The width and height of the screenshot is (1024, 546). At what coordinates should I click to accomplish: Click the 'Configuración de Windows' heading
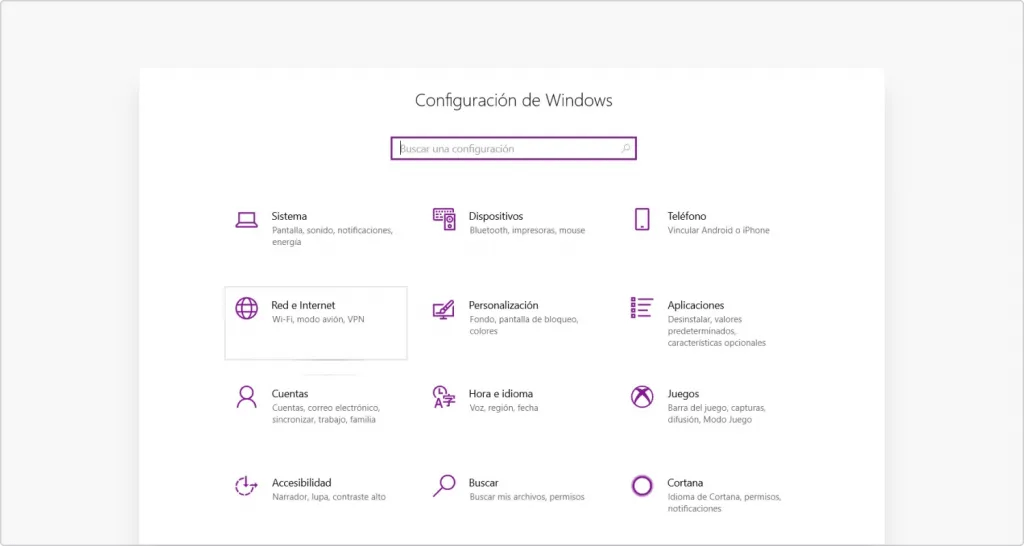point(514,101)
